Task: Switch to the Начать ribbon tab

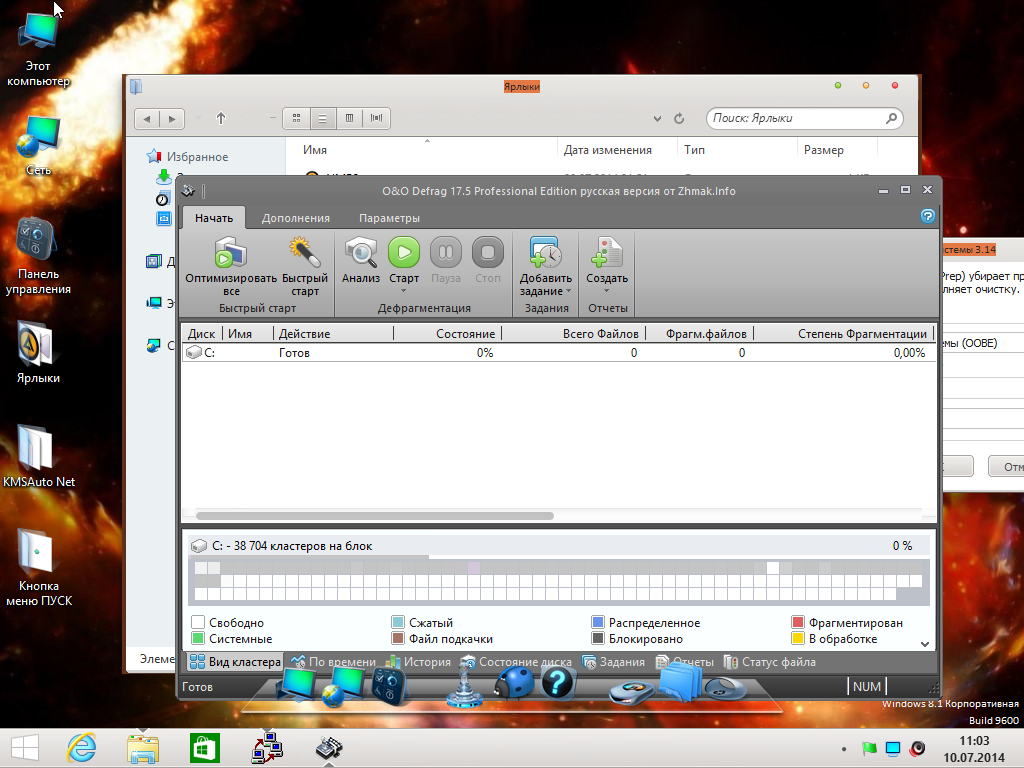Action: click(214, 218)
